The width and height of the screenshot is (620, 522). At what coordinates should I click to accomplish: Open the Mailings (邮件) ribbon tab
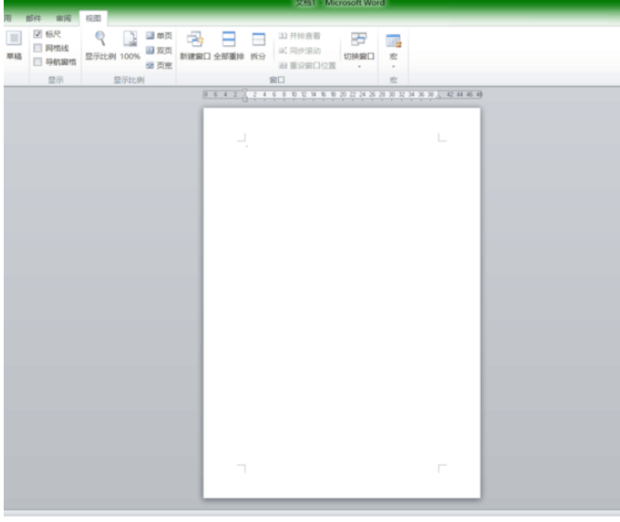(33, 18)
